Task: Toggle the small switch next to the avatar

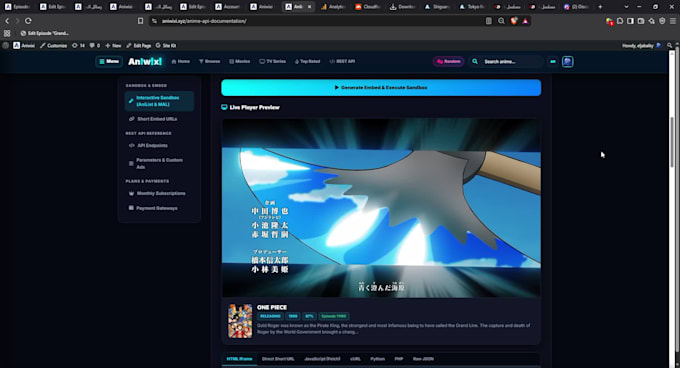Action: click(553, 62)
